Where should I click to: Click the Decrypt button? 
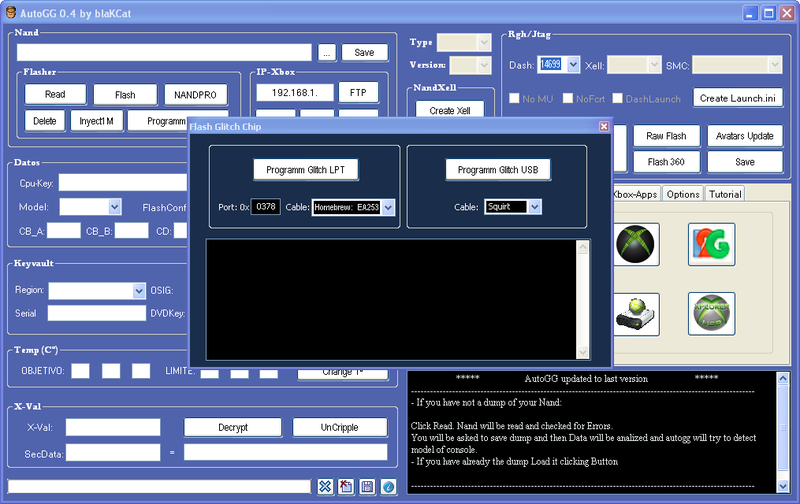[x=233, y=427]
